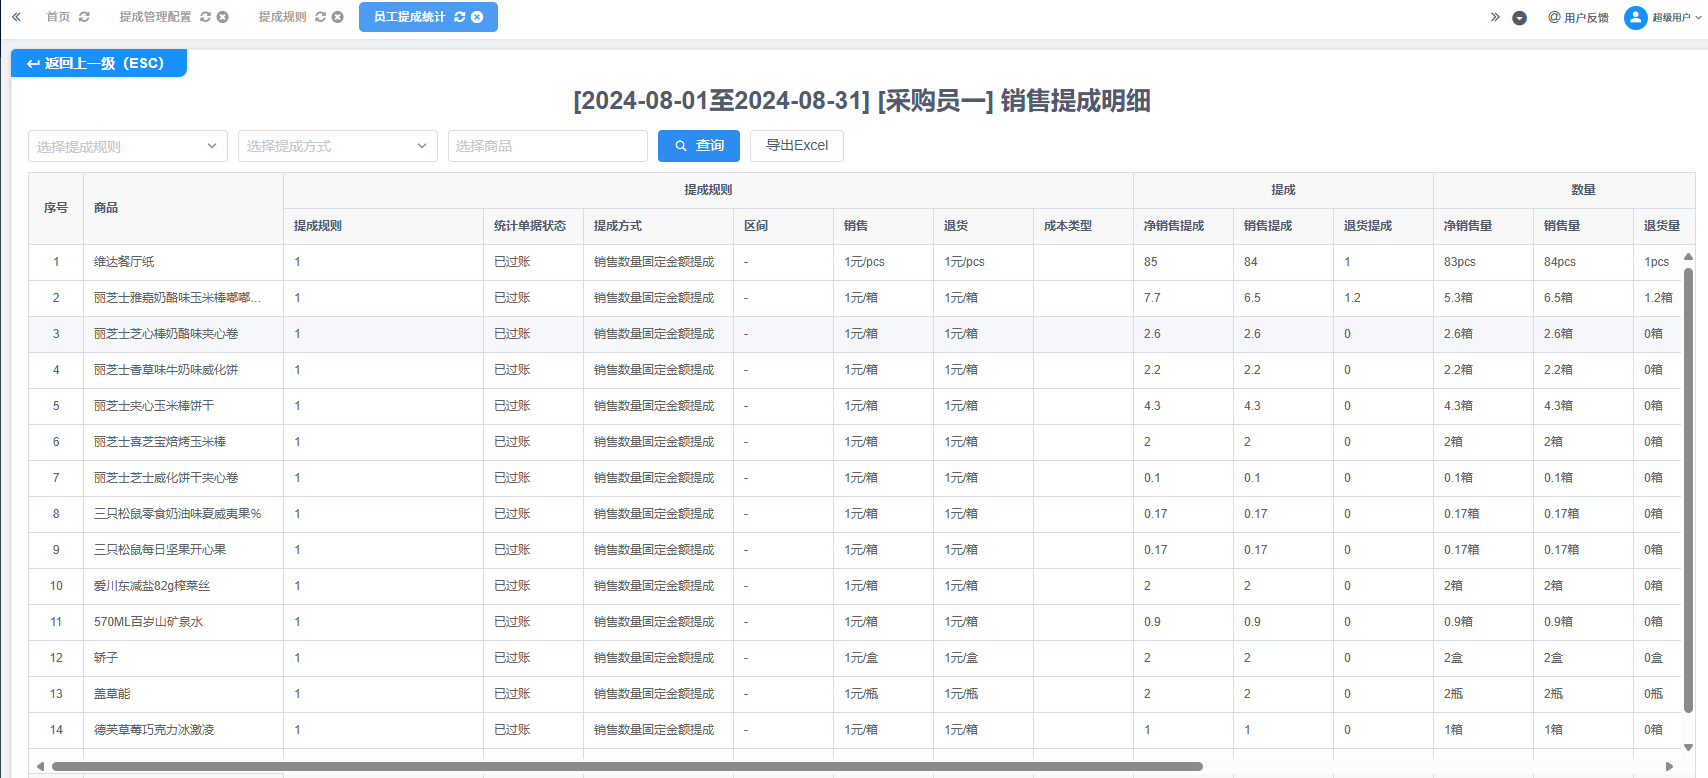Click the 查询 search button
The image size is (1708, 778).
click(x=699, y=146)
